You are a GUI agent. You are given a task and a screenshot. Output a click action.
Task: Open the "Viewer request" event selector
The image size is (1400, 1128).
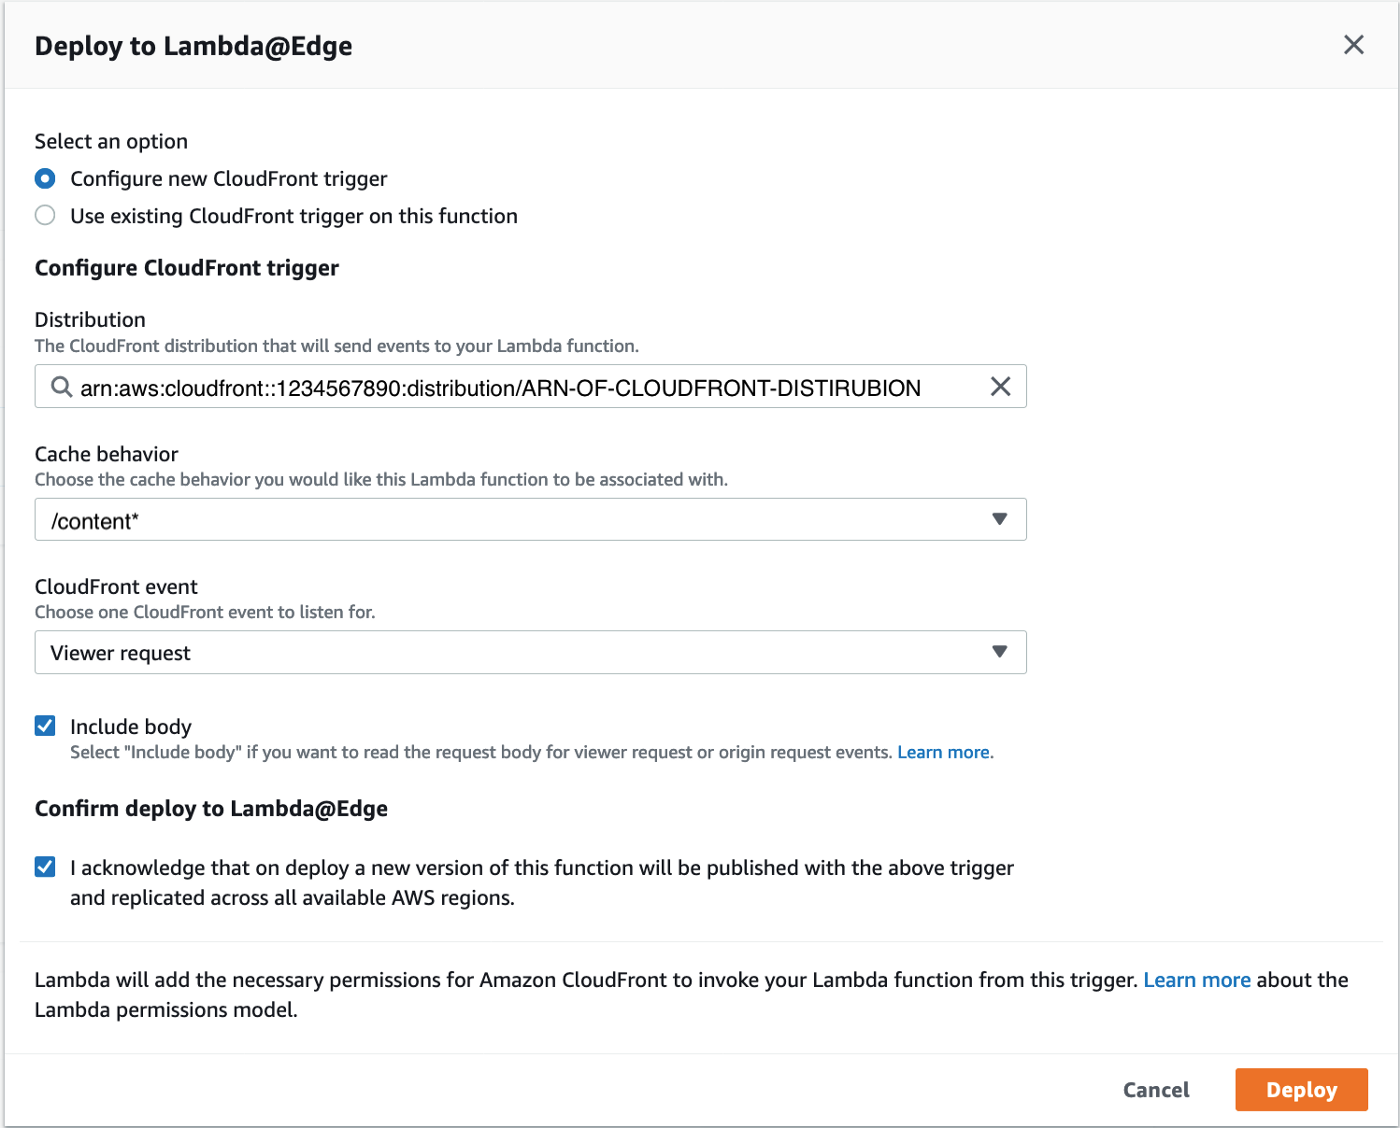530,652
